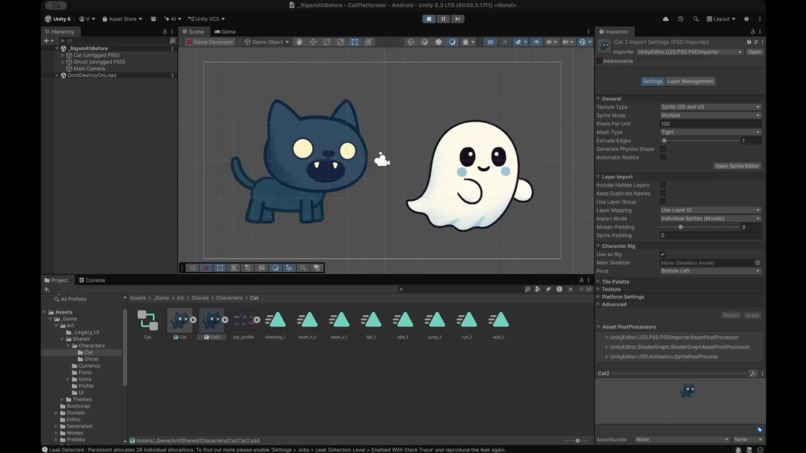Viewport: 806px width, 453px height.
Task: Click the Stop play mode button
Action: point(429,19)
